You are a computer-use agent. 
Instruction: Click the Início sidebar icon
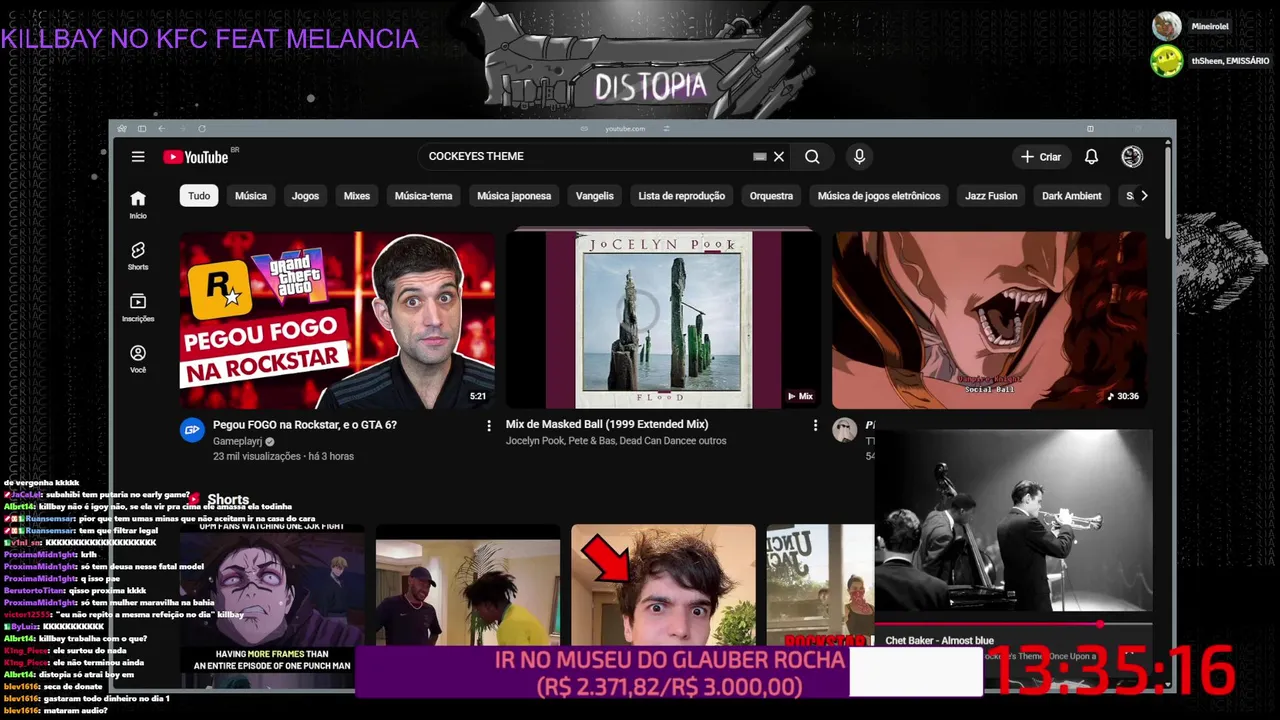(x=138, y=204)
